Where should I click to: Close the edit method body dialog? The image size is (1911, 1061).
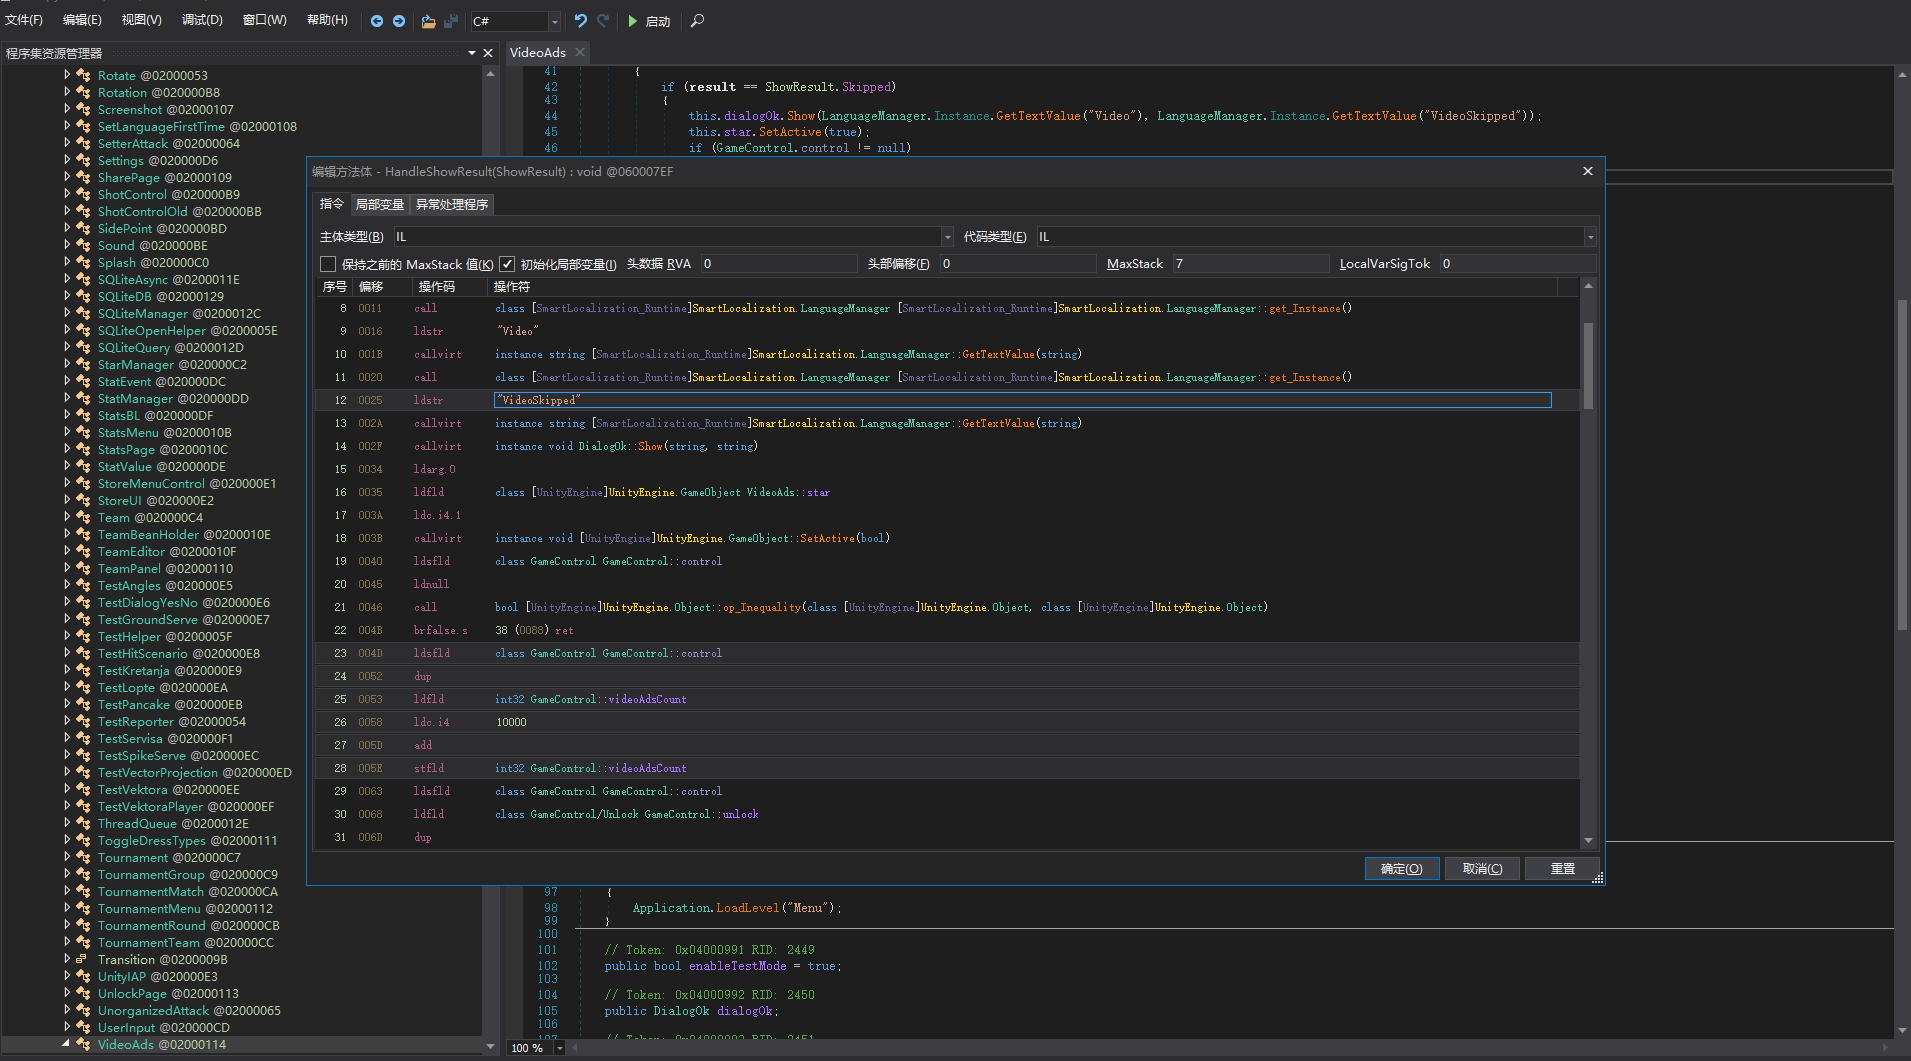tap(1588, 171)
